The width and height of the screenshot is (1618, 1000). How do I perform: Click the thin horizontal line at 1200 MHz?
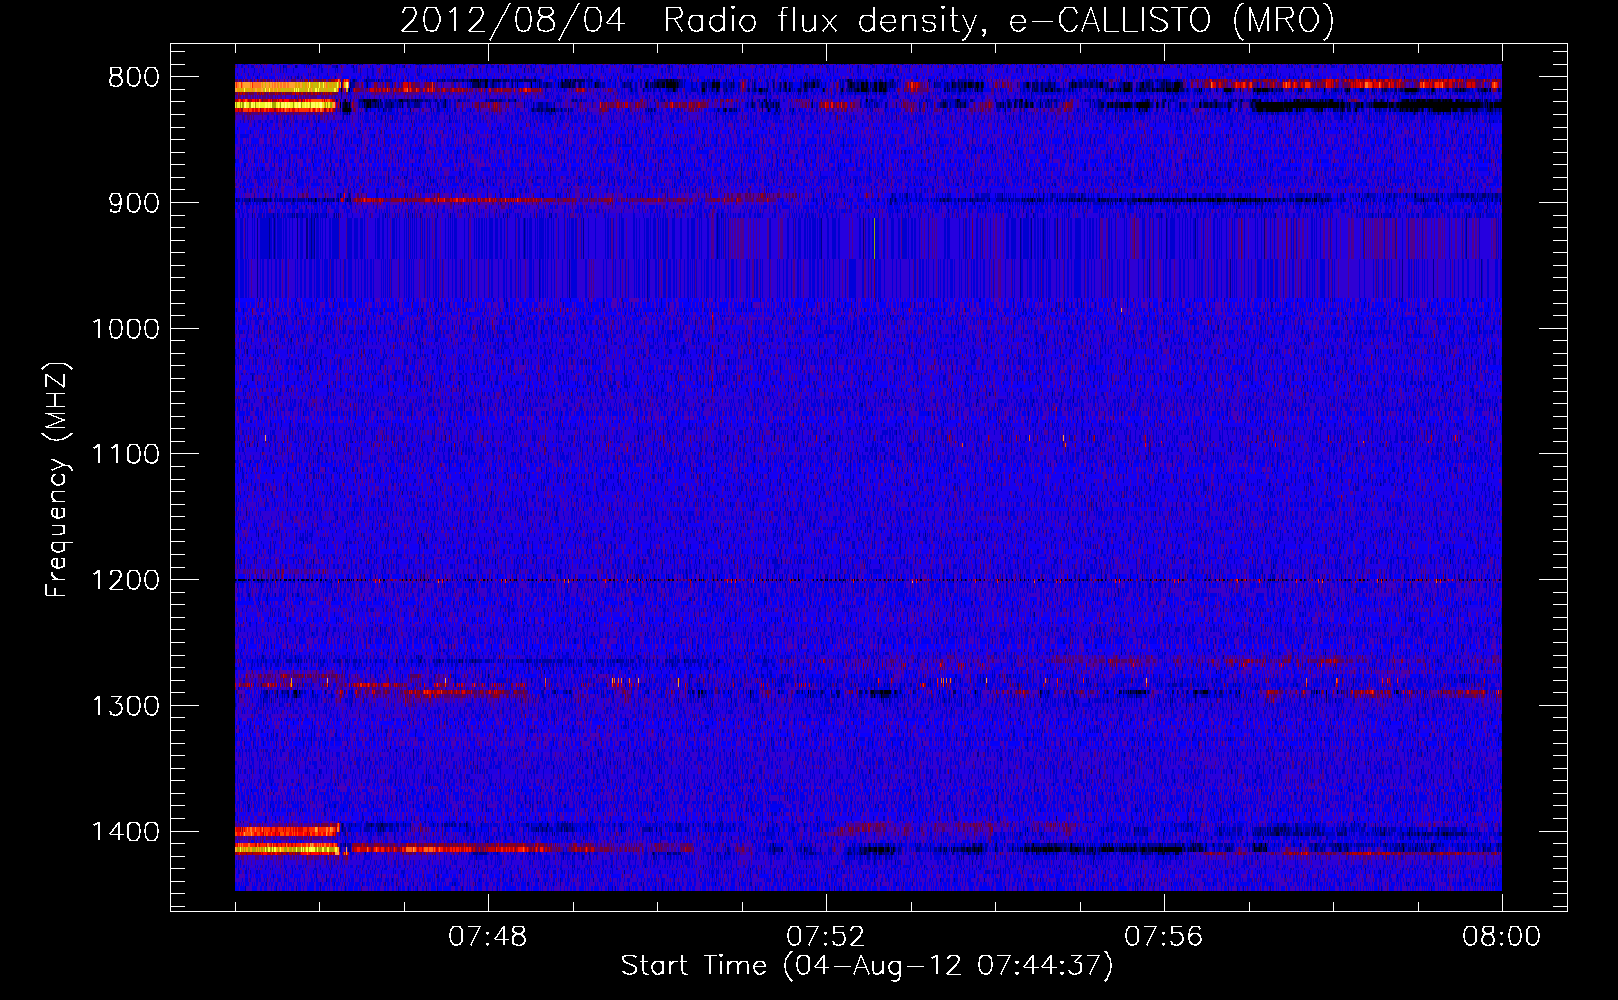tap(868, 581)
